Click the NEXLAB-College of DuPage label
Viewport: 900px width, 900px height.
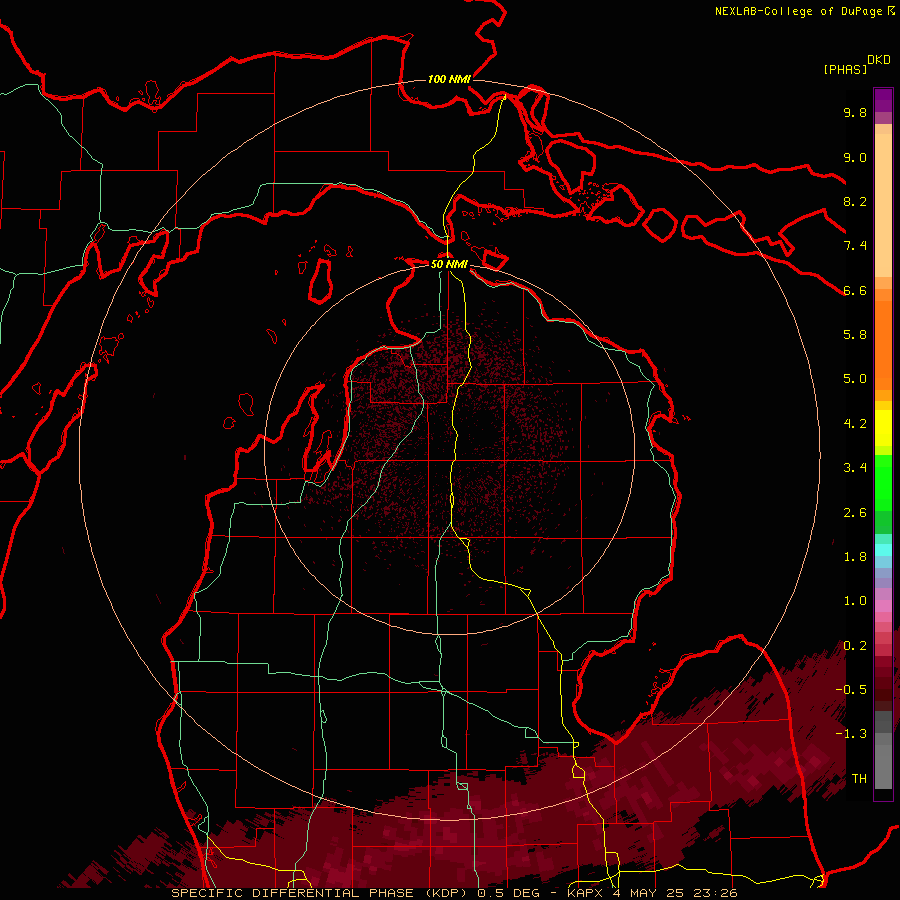click(x=798, y=11)
